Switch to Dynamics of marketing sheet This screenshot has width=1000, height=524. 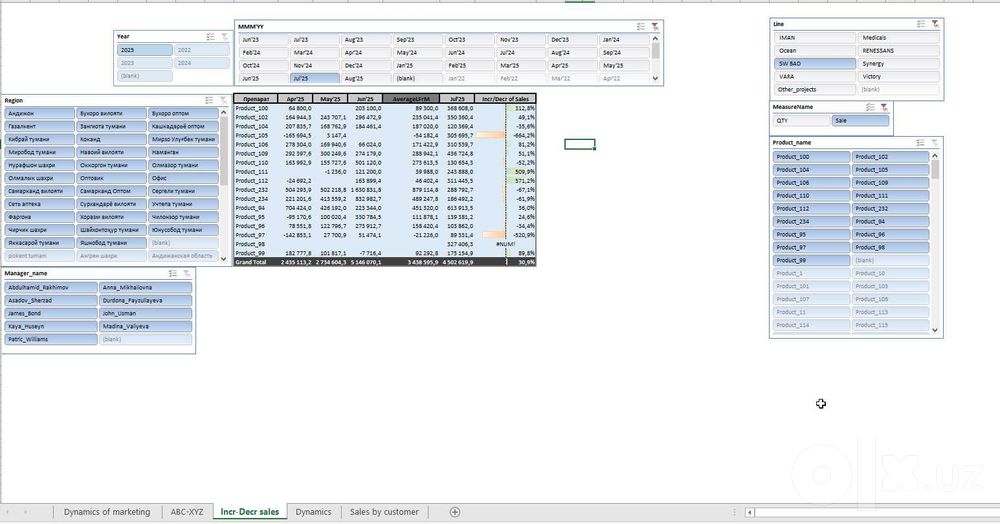coord(107,512)
